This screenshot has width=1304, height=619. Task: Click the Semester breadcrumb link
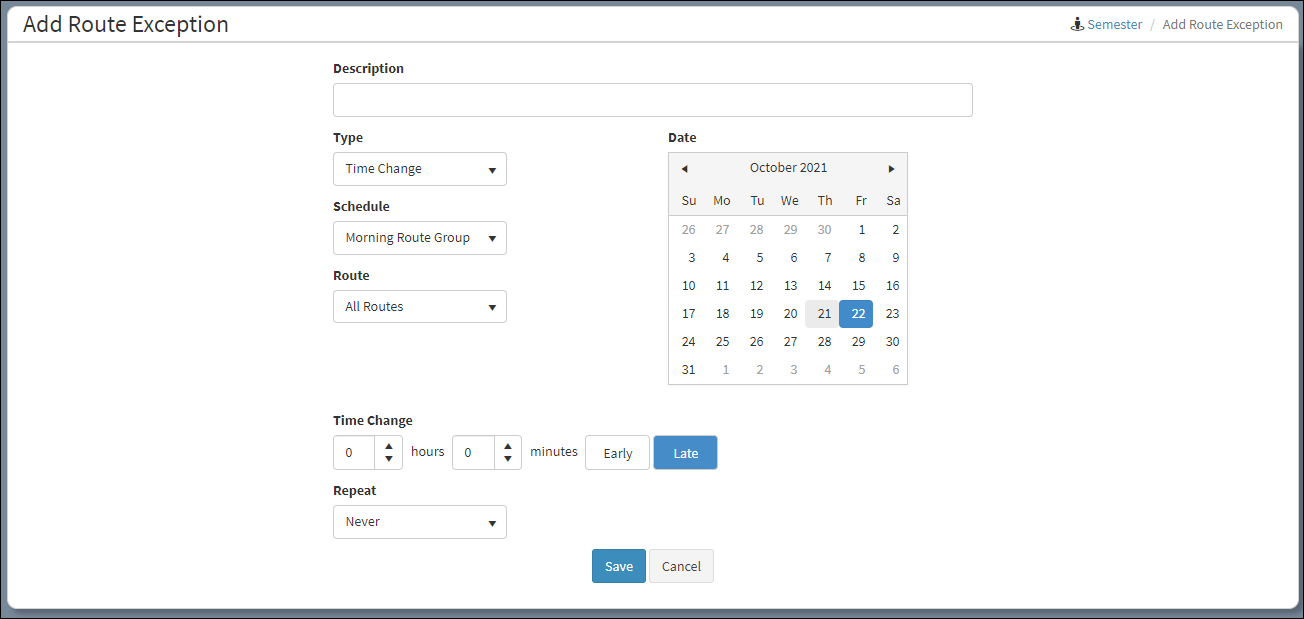click(x=1114, y=25)
